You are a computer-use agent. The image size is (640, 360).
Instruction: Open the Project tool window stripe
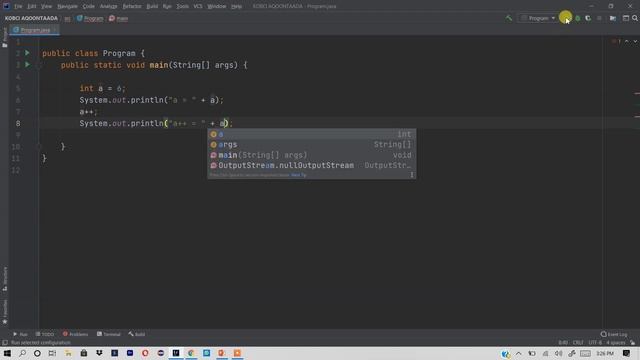pyautogui.click(x=4, y=38)
